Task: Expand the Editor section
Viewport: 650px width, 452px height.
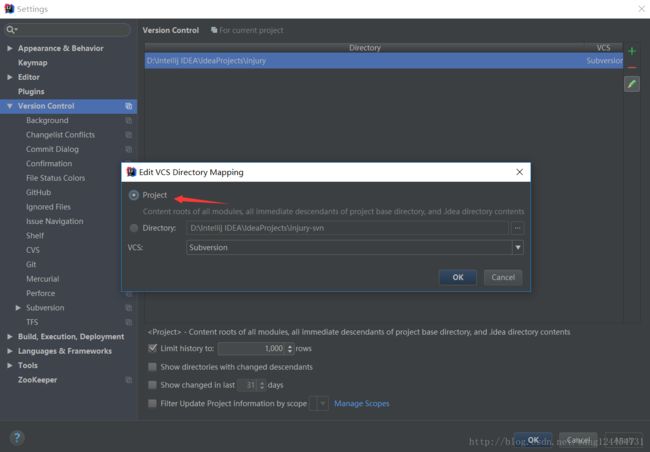Action: point(10,77)
